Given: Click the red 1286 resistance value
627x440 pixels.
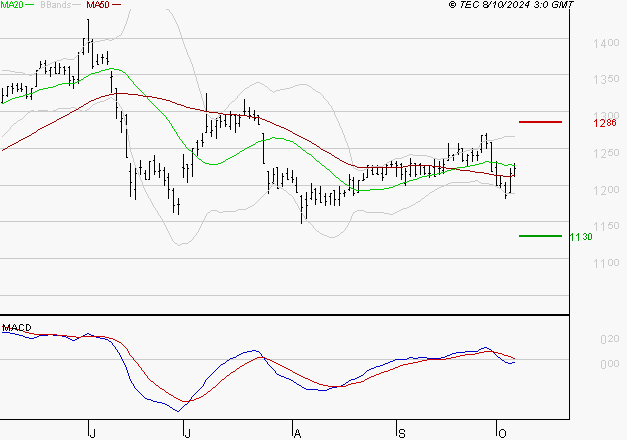Looking at the screenshot, I should click(x=605, y=123).
